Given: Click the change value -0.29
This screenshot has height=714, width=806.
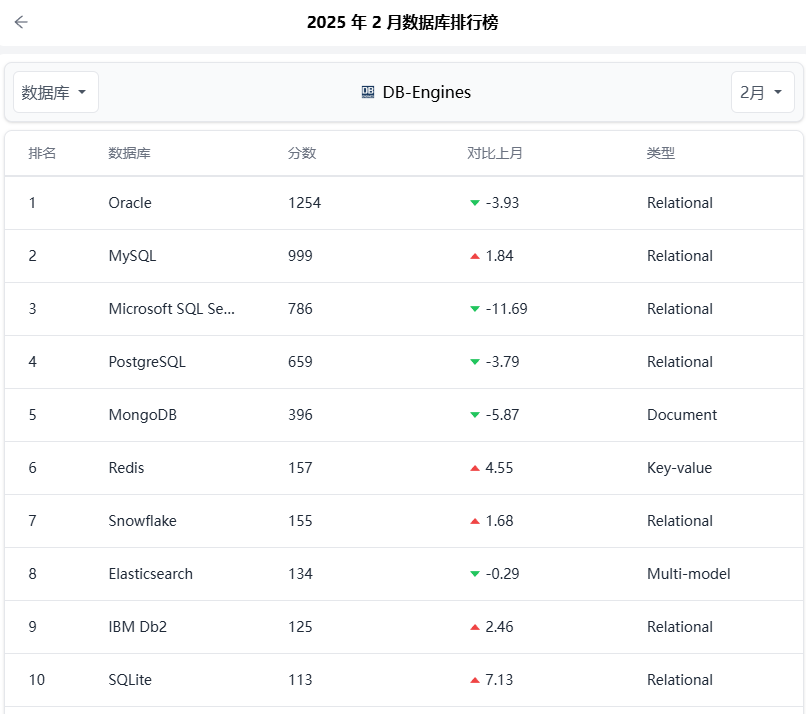Looking at the screenshot, I should (502, 574).
